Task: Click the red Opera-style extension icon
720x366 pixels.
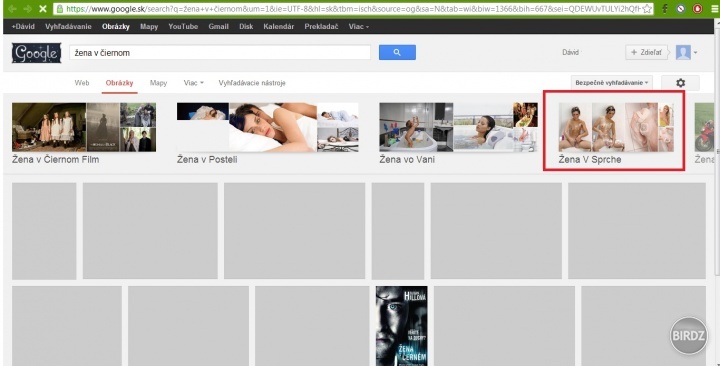Action: (698, 9)
